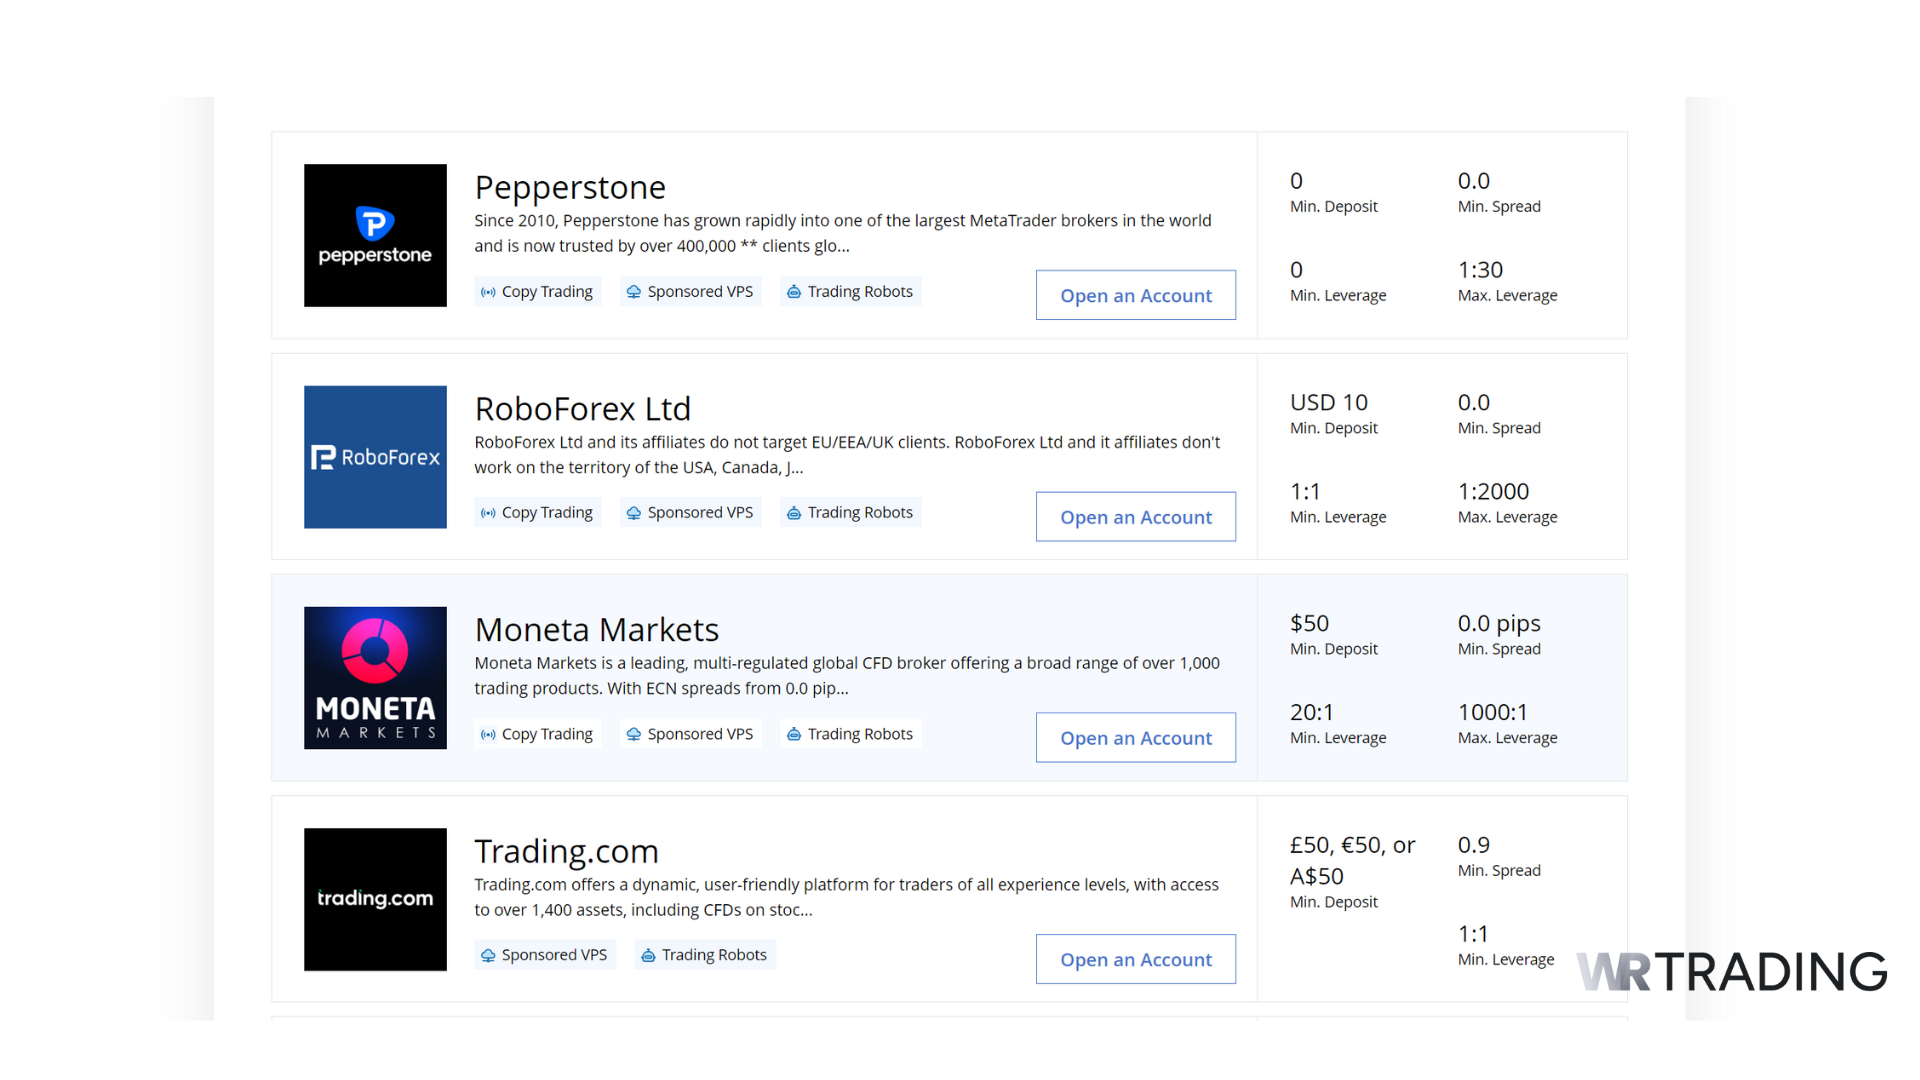Click Trading Robots icon in Pepperstone row
Viewport: 1920px width, 1080px height.
click(794, 292)
